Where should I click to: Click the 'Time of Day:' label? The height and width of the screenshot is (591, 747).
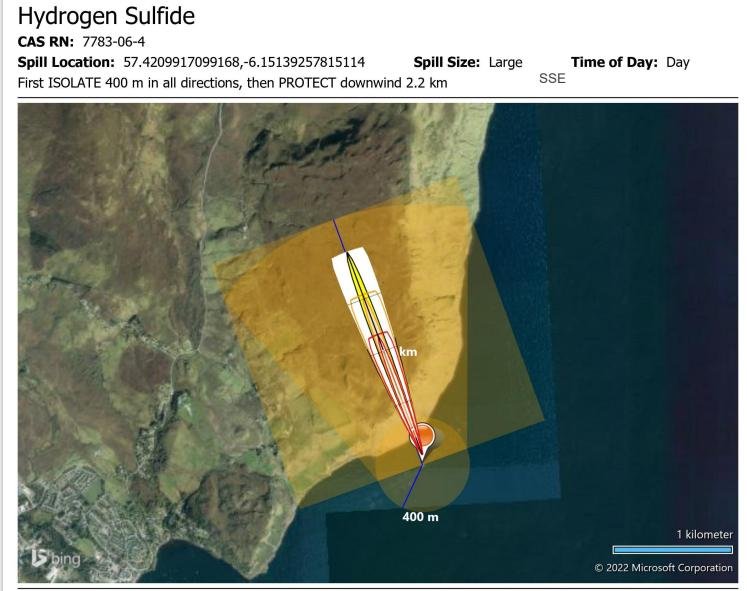click(614, 62)
